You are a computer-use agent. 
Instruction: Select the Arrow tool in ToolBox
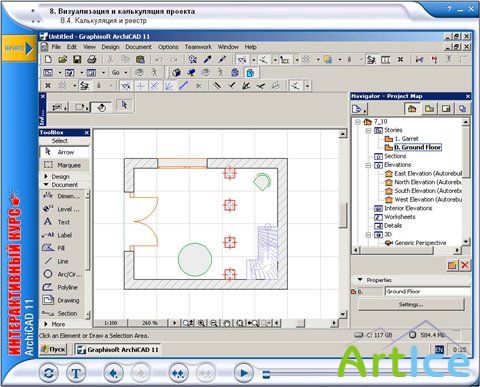pyautogui.click(x=65, y=152)
